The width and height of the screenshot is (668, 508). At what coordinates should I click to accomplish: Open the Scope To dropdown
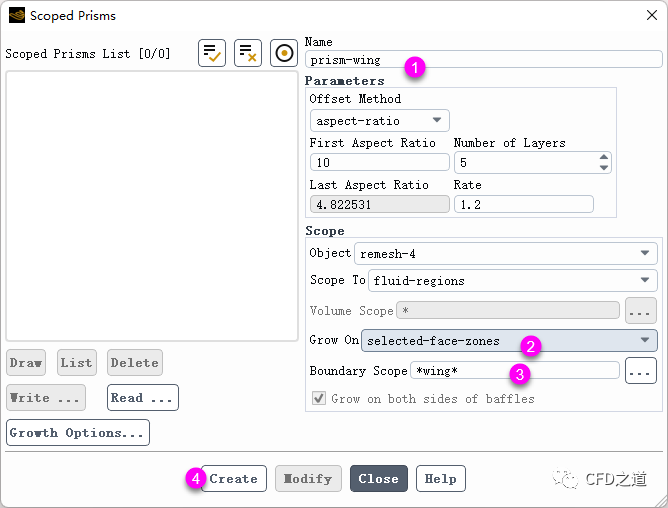click(x=512, y=281)
